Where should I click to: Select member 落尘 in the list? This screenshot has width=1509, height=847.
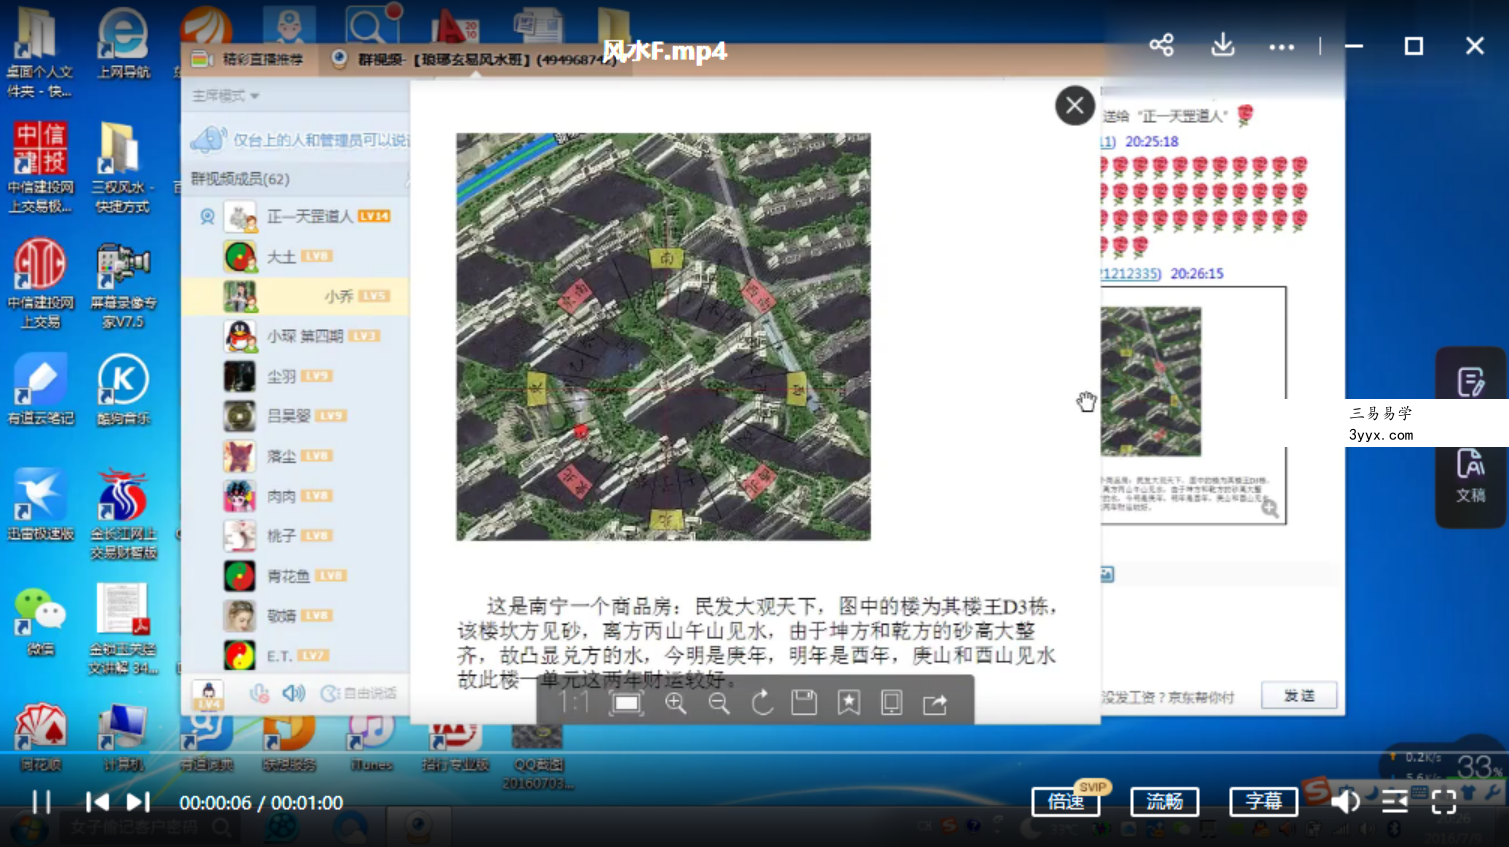coord(296,456)
